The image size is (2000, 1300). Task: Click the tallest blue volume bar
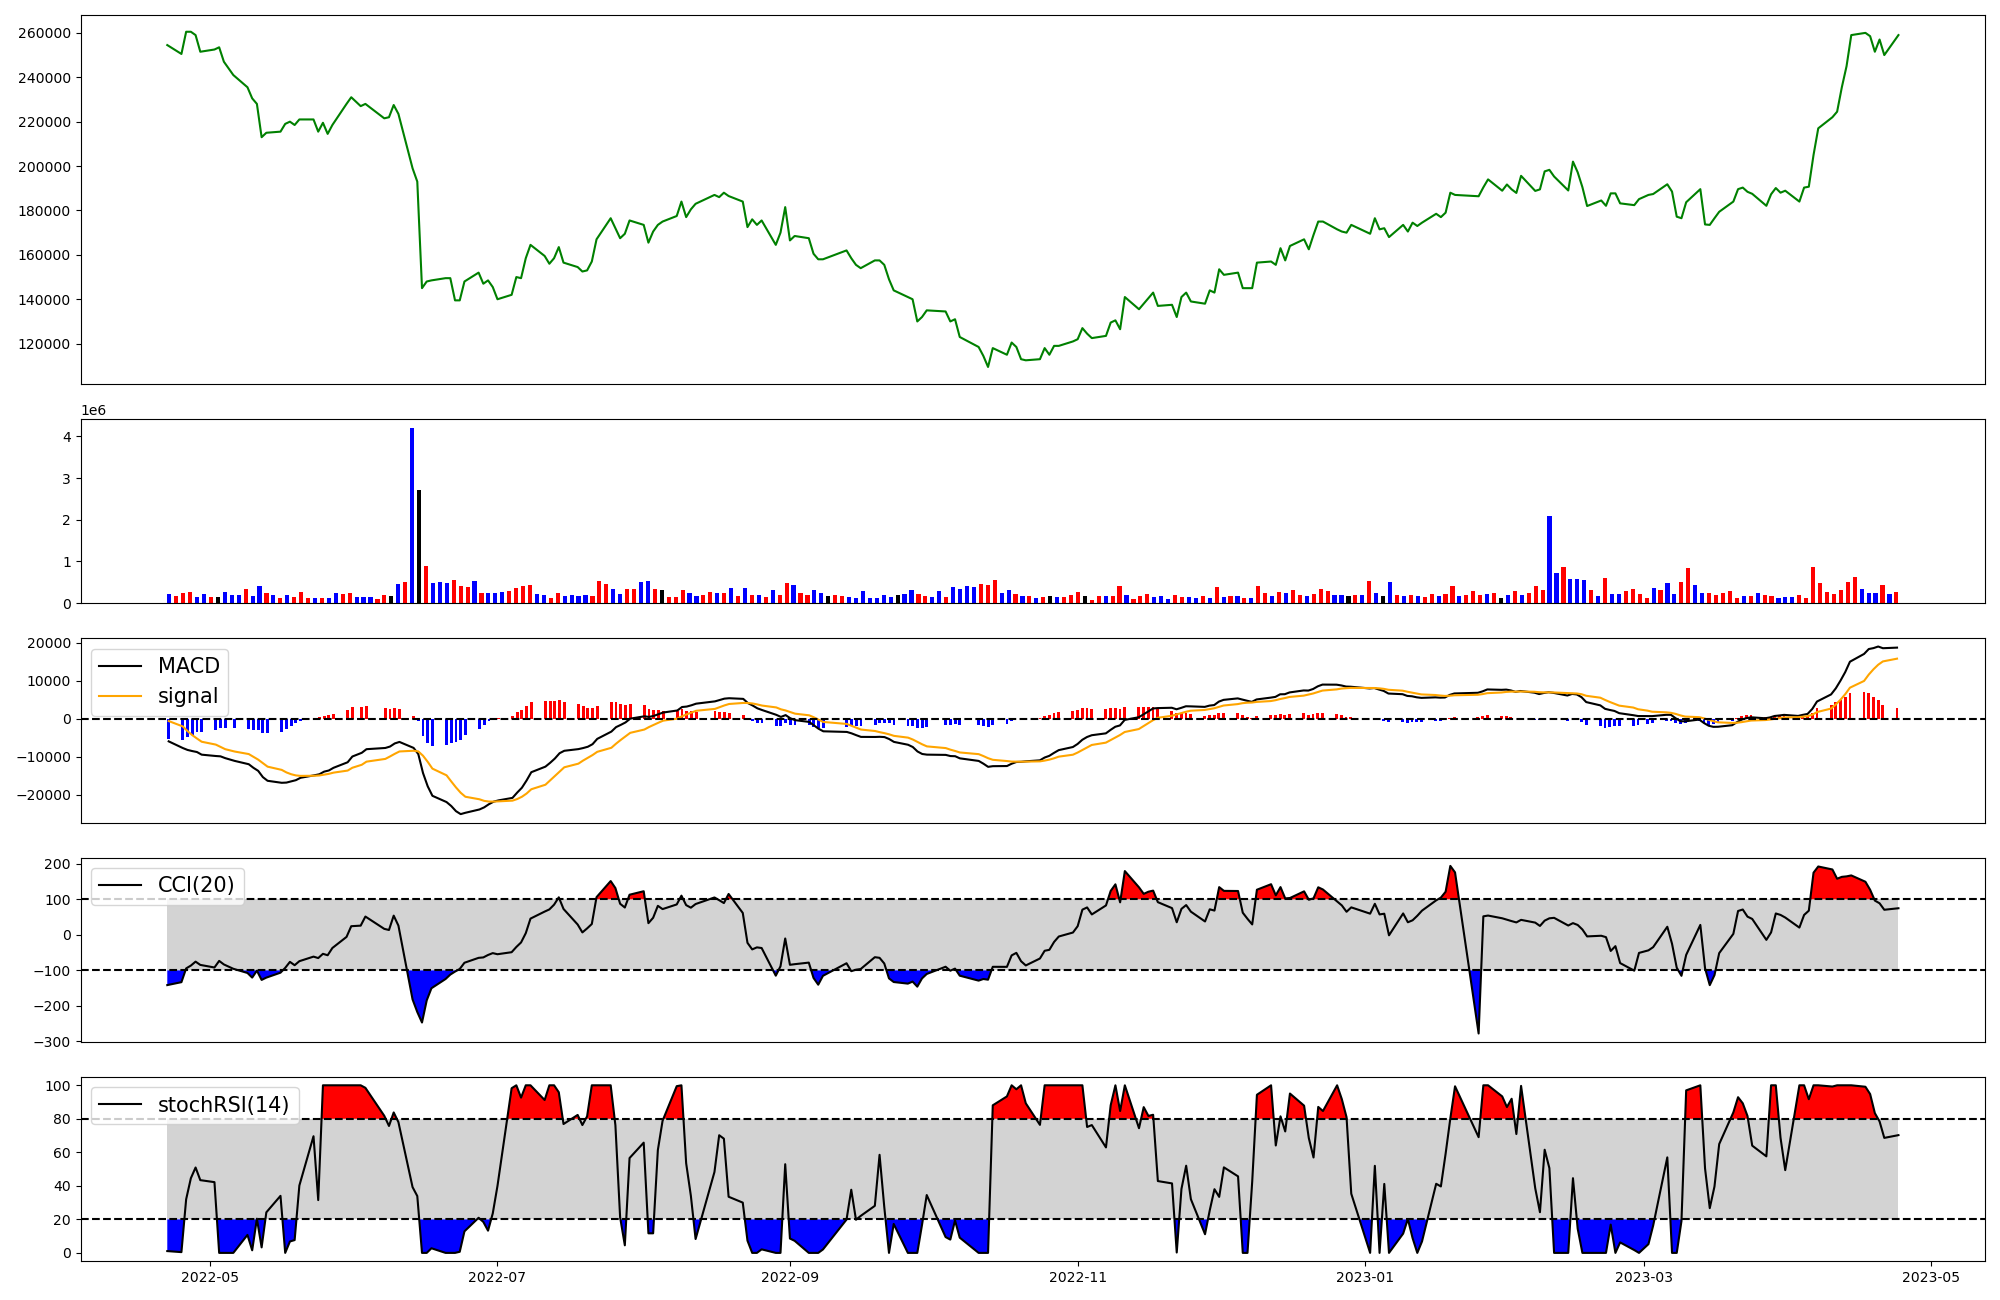pos(412,515)
